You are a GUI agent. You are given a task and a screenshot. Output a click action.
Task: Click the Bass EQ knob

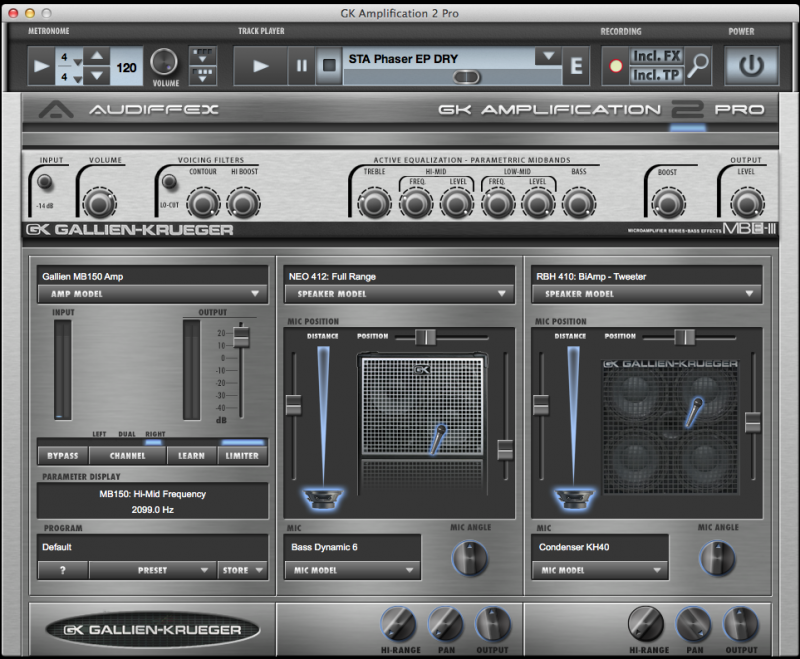(x=579, y=204)
